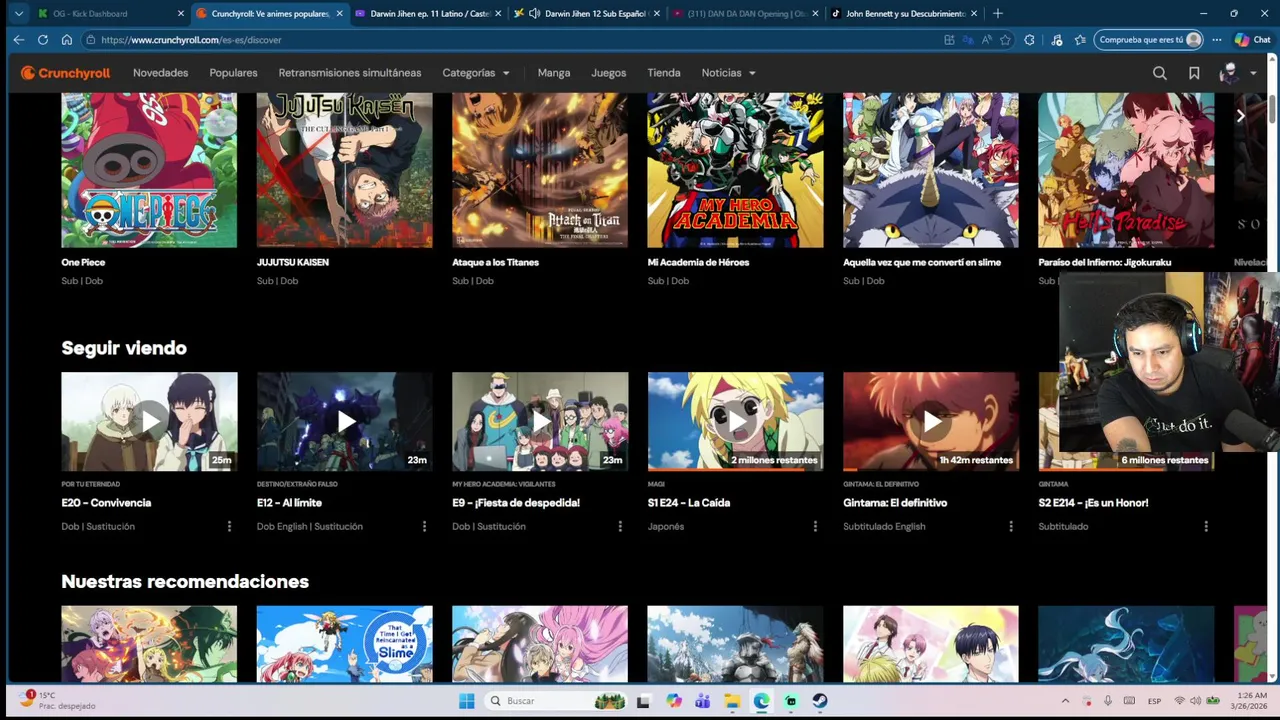Add this page to favorites star
1280x720 pixels.
pyautogui.click(x=1005, y=40)
